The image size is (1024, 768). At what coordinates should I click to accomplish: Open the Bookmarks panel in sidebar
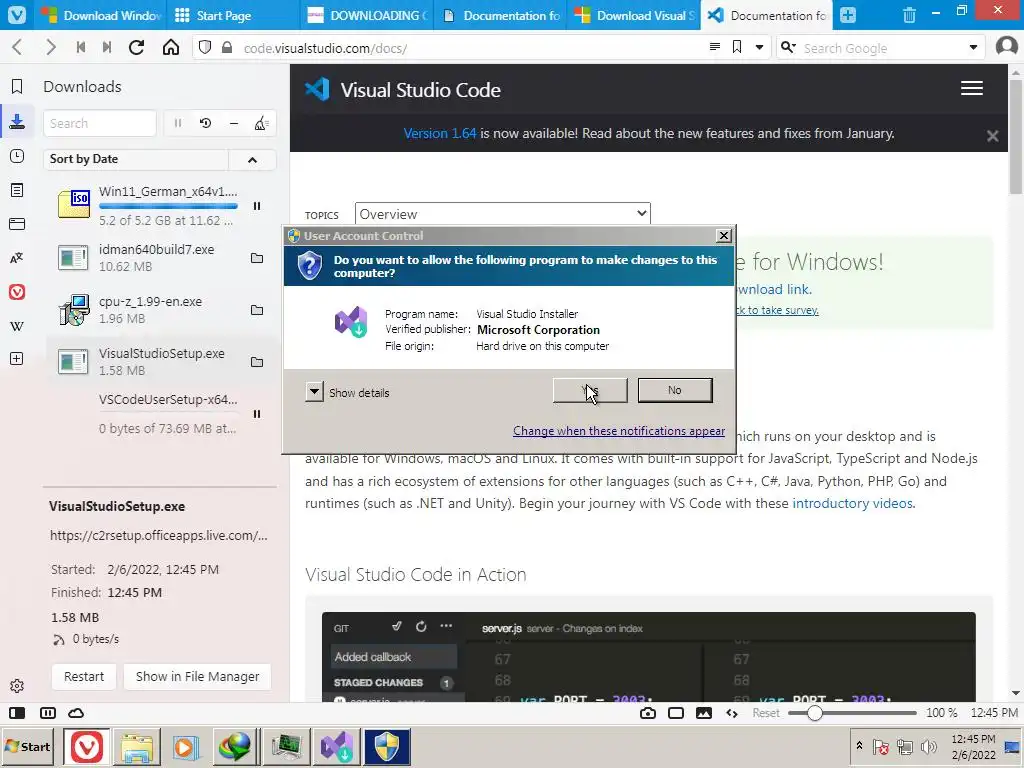[17, 86]
